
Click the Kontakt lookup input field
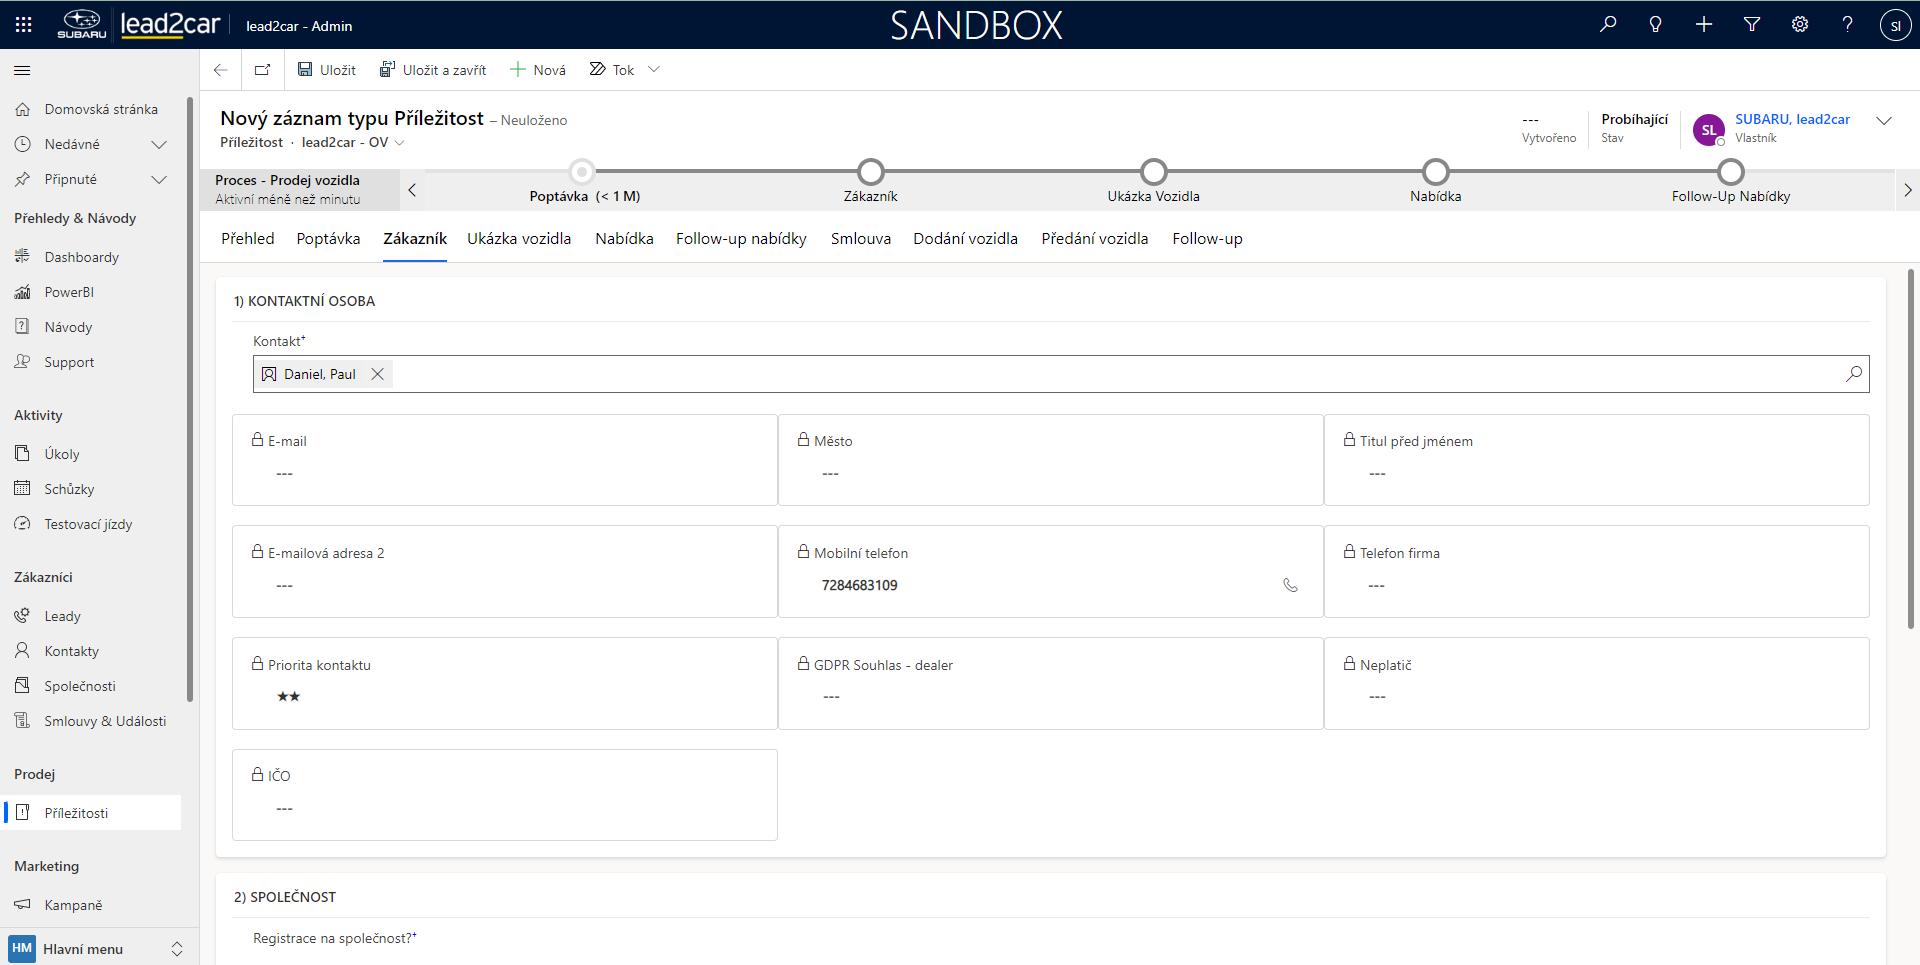pyautogui.click(x=1100, y=374)
